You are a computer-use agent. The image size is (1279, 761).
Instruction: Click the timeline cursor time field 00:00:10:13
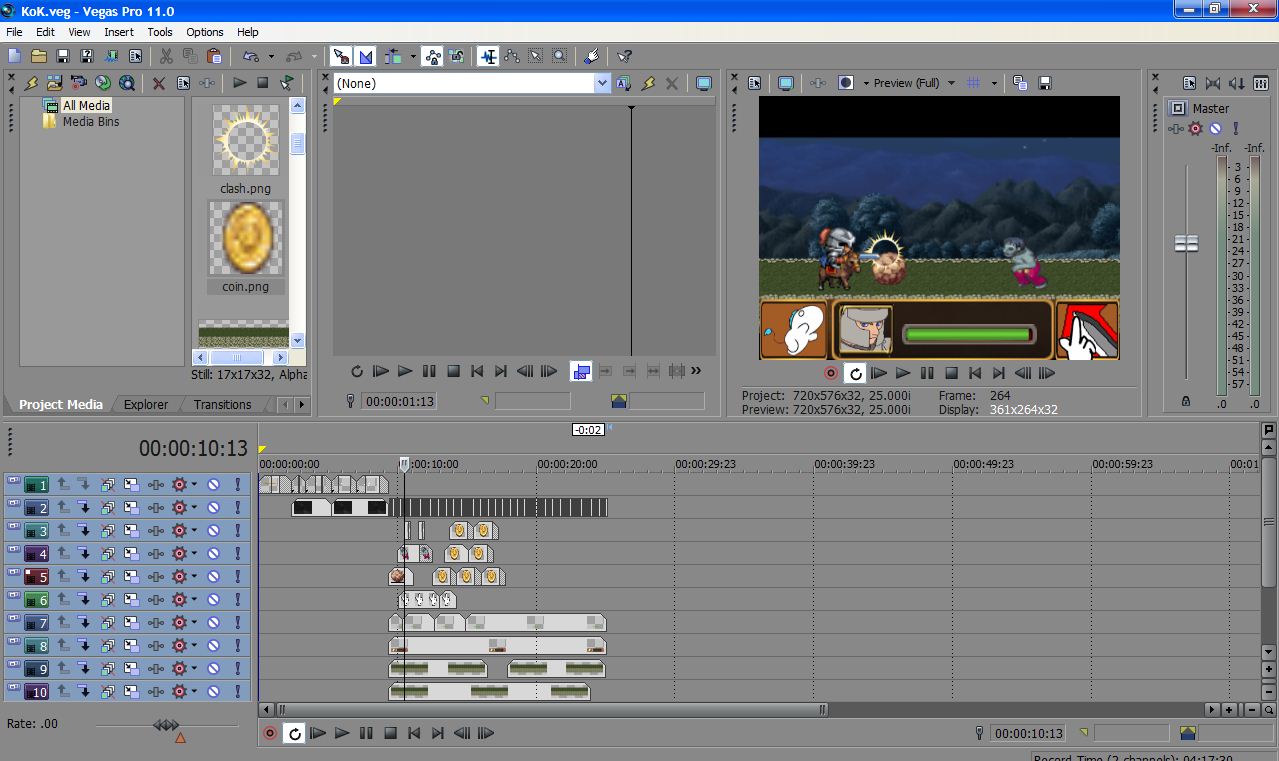[1027, 733]
